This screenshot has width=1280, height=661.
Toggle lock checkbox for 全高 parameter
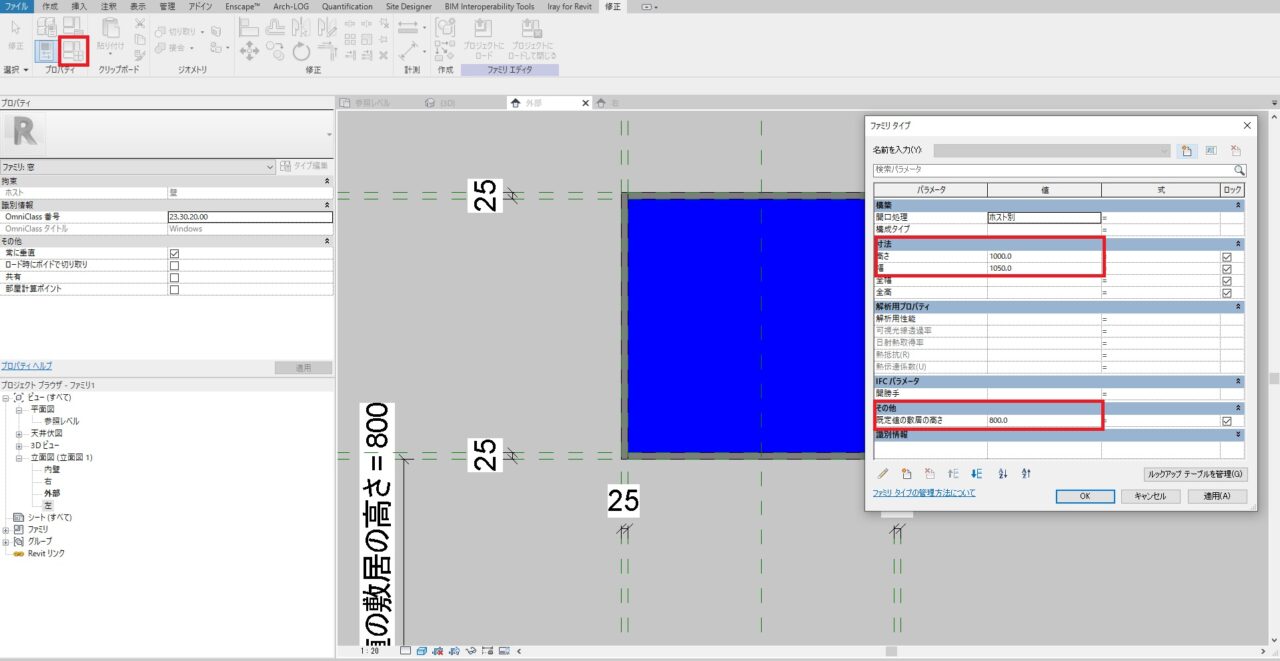pyautogui.click(x=1226, y=293)
